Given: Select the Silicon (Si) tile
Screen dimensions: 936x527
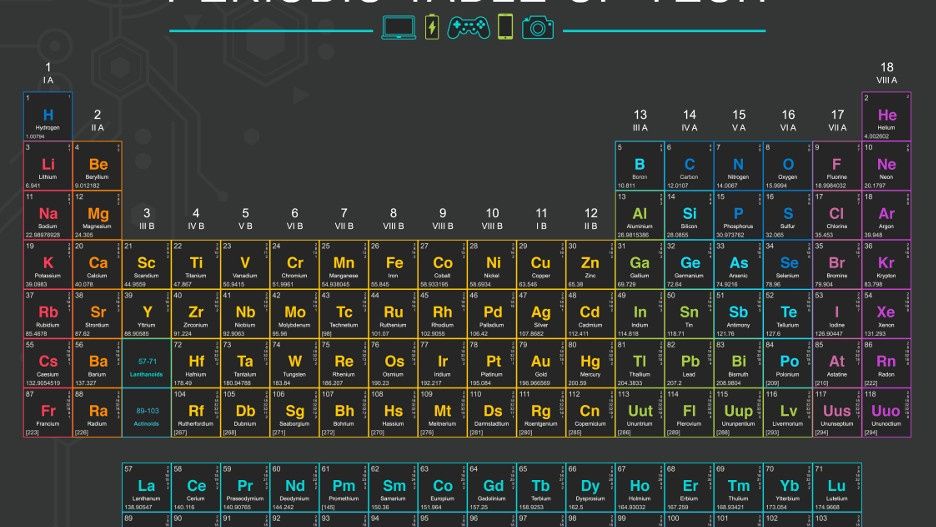Looking at the screenshot, I should coord(689,215).
